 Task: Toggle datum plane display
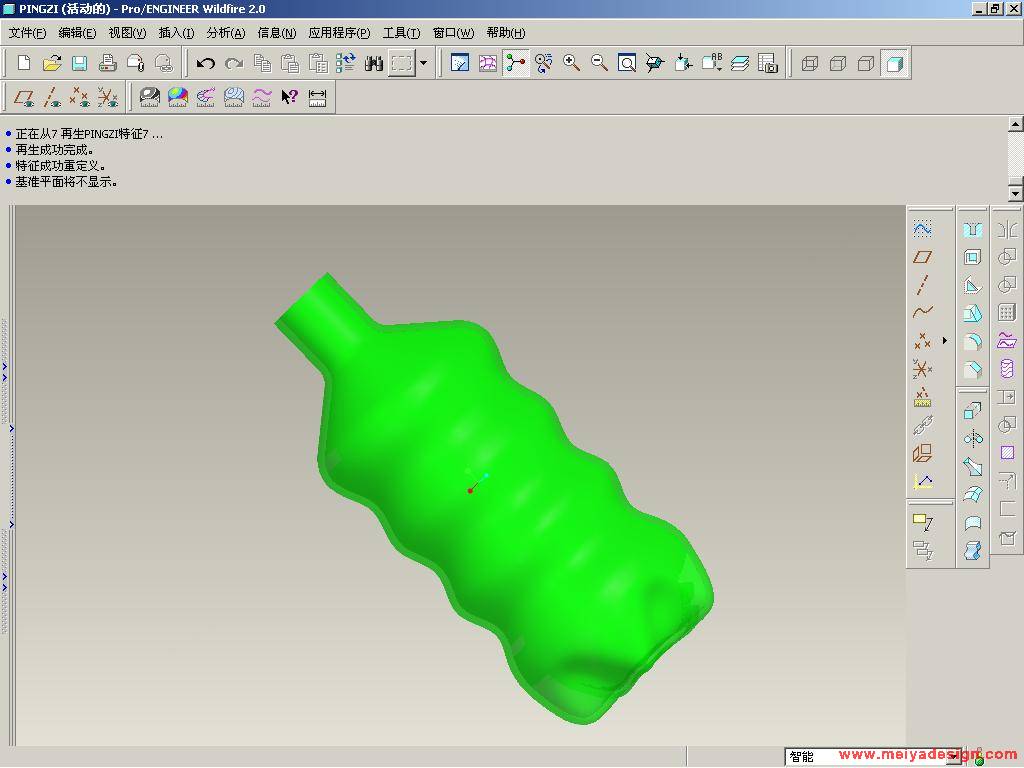[x=24, y=97]
